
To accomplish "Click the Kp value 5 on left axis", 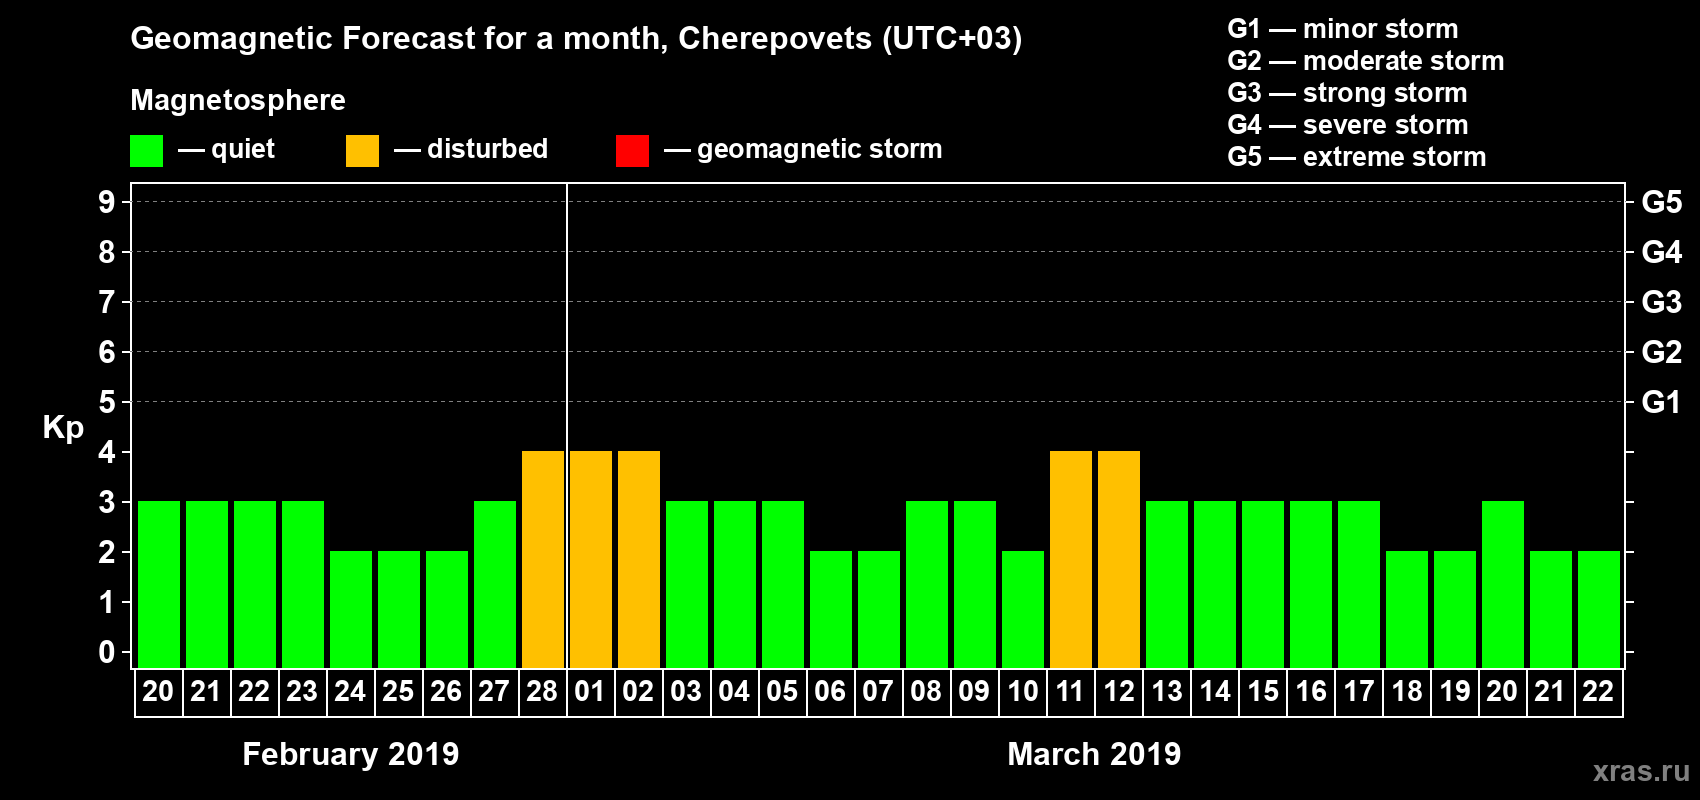I will click(107, 402).
